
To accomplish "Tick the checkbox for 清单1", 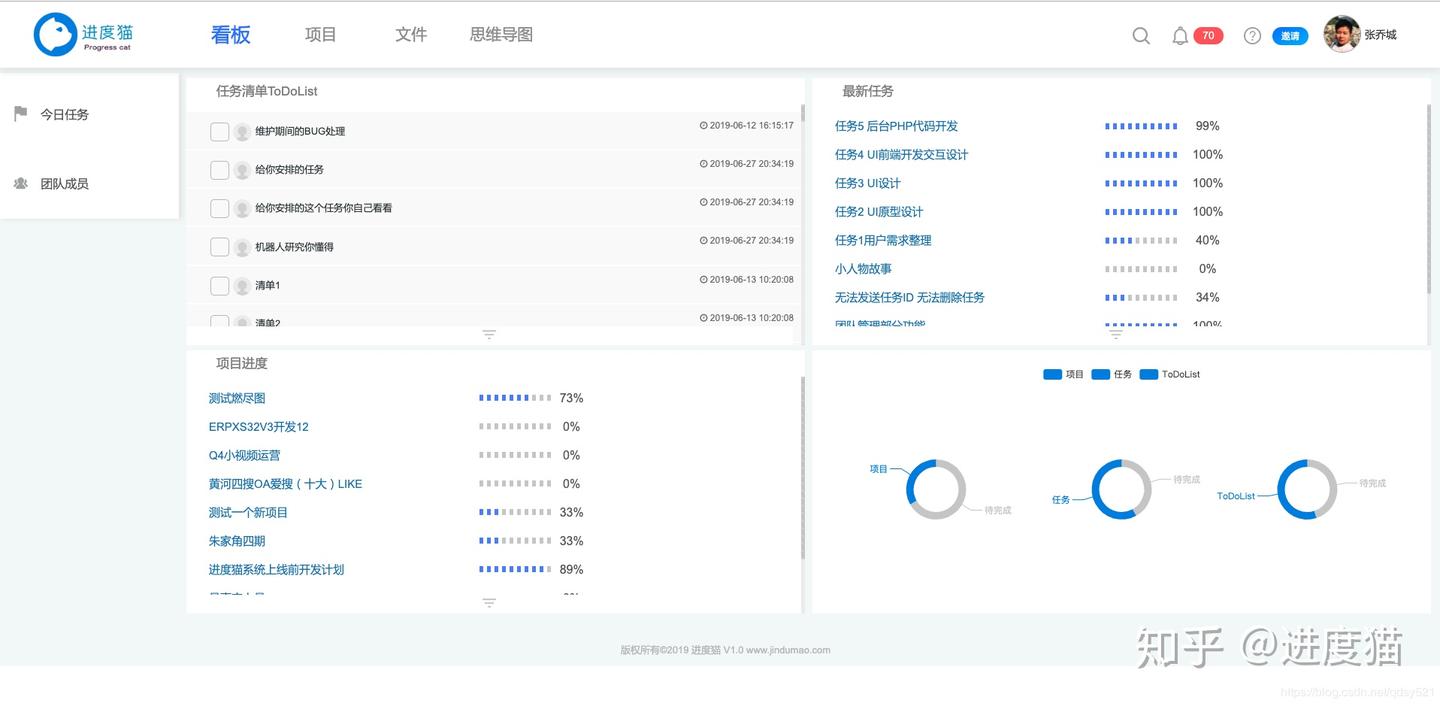I will 219,285.
